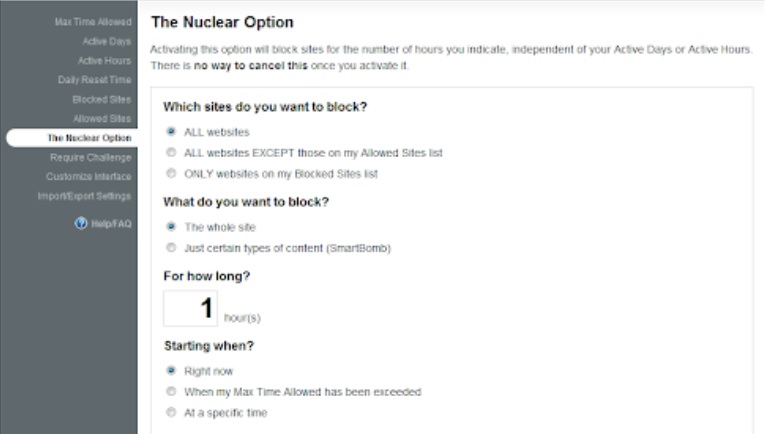The width and height of the screenshot is (765, 434).
Task: Click the Help/FAQ question mark icon
Action: [81, 223]
